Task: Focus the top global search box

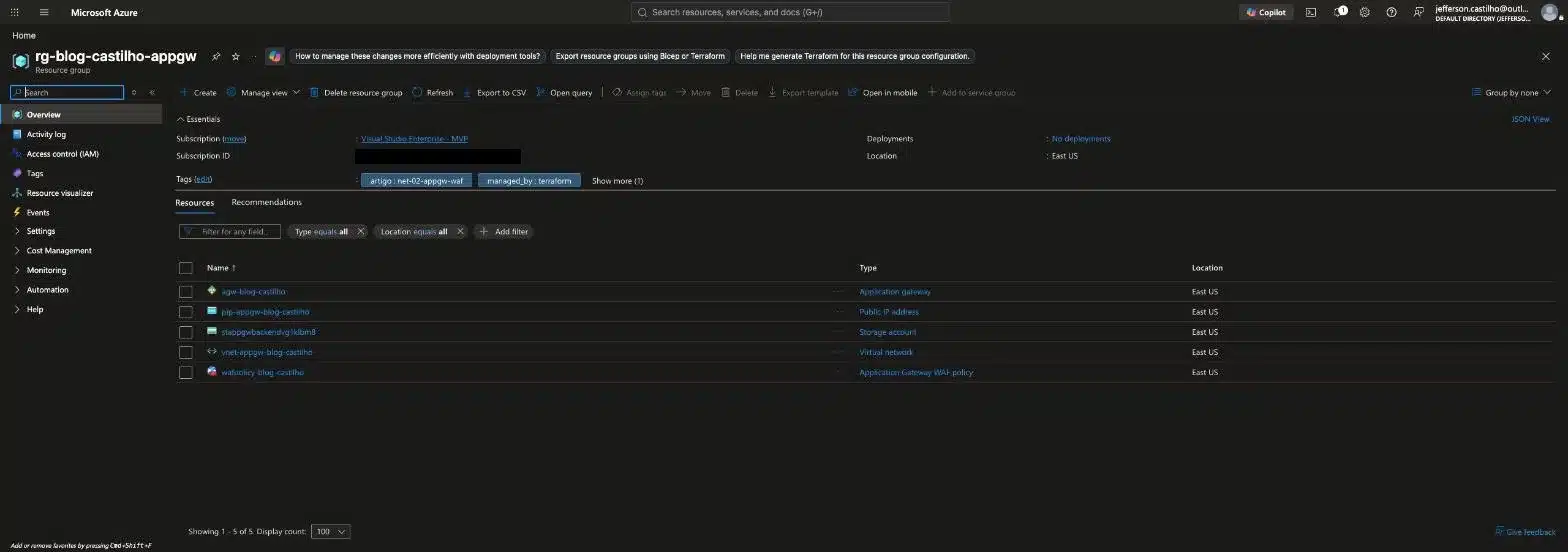Action: 790,12
